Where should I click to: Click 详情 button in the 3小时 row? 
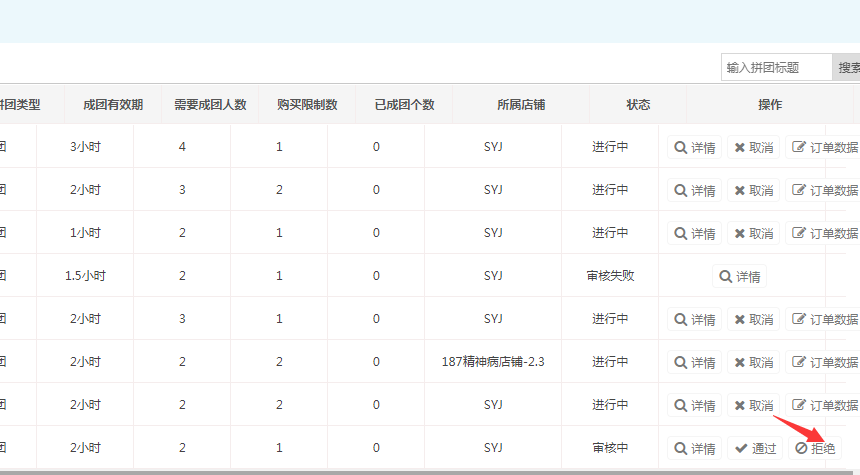click(695, 148)
